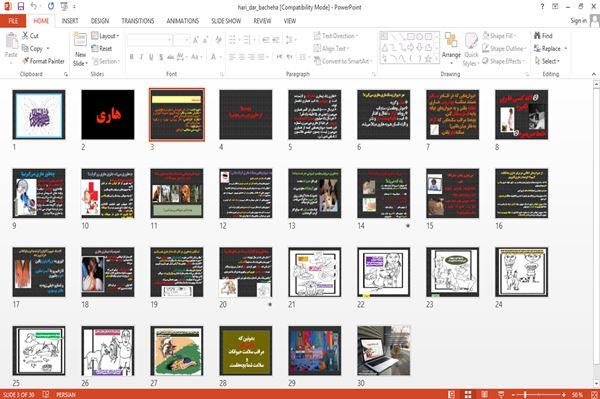Click the Save icon in quick access toolbar
Viewport: 600px width, 399px height.
click(x=21, y=7)
